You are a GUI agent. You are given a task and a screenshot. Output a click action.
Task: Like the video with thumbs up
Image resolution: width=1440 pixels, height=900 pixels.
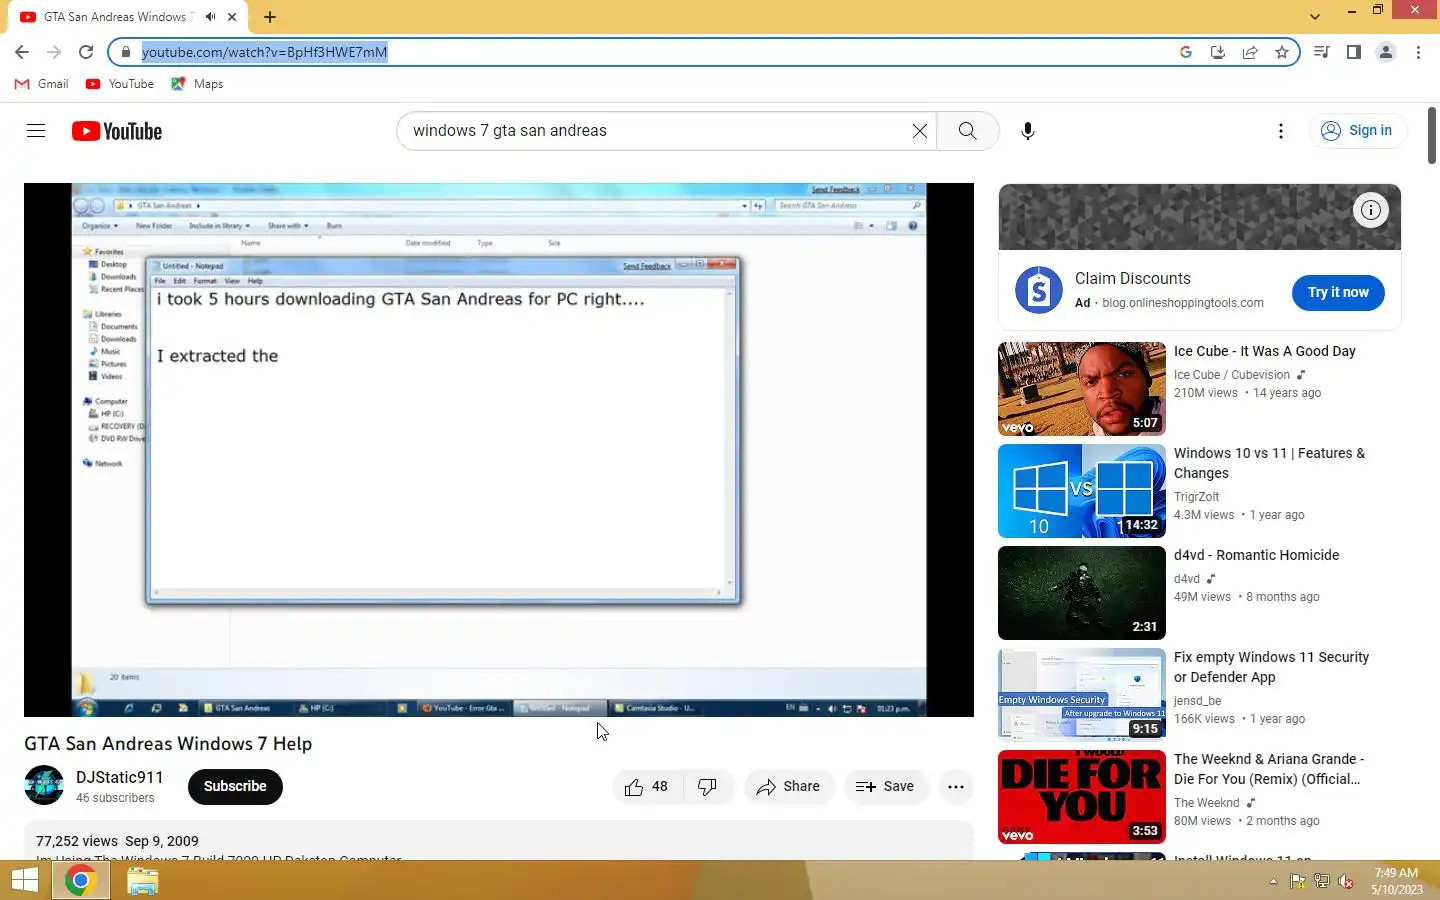click(x=646, y=787)
